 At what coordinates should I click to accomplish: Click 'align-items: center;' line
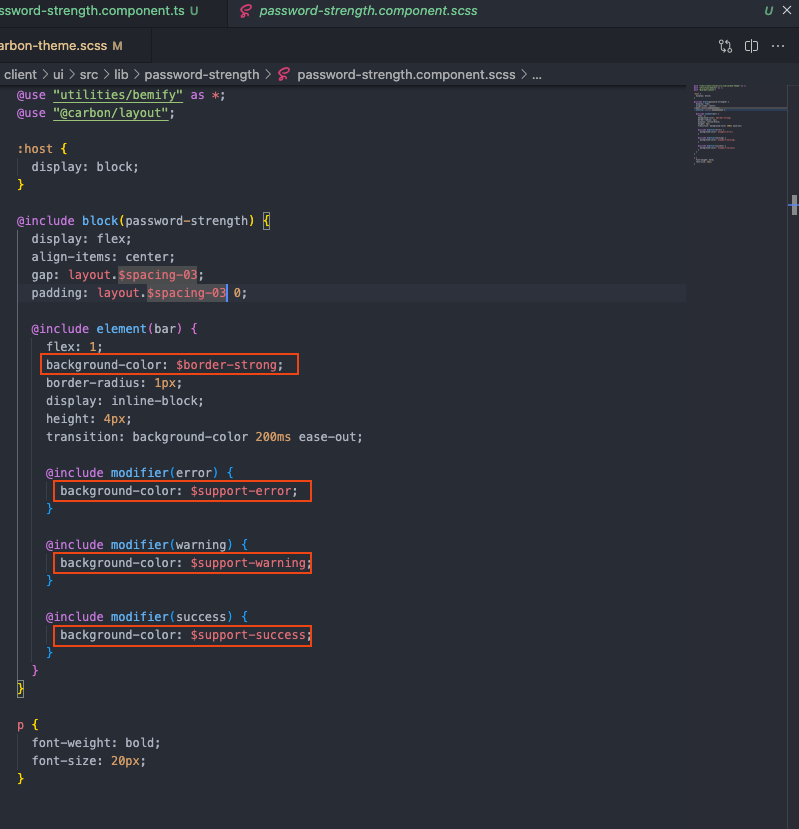pos(103,257)
